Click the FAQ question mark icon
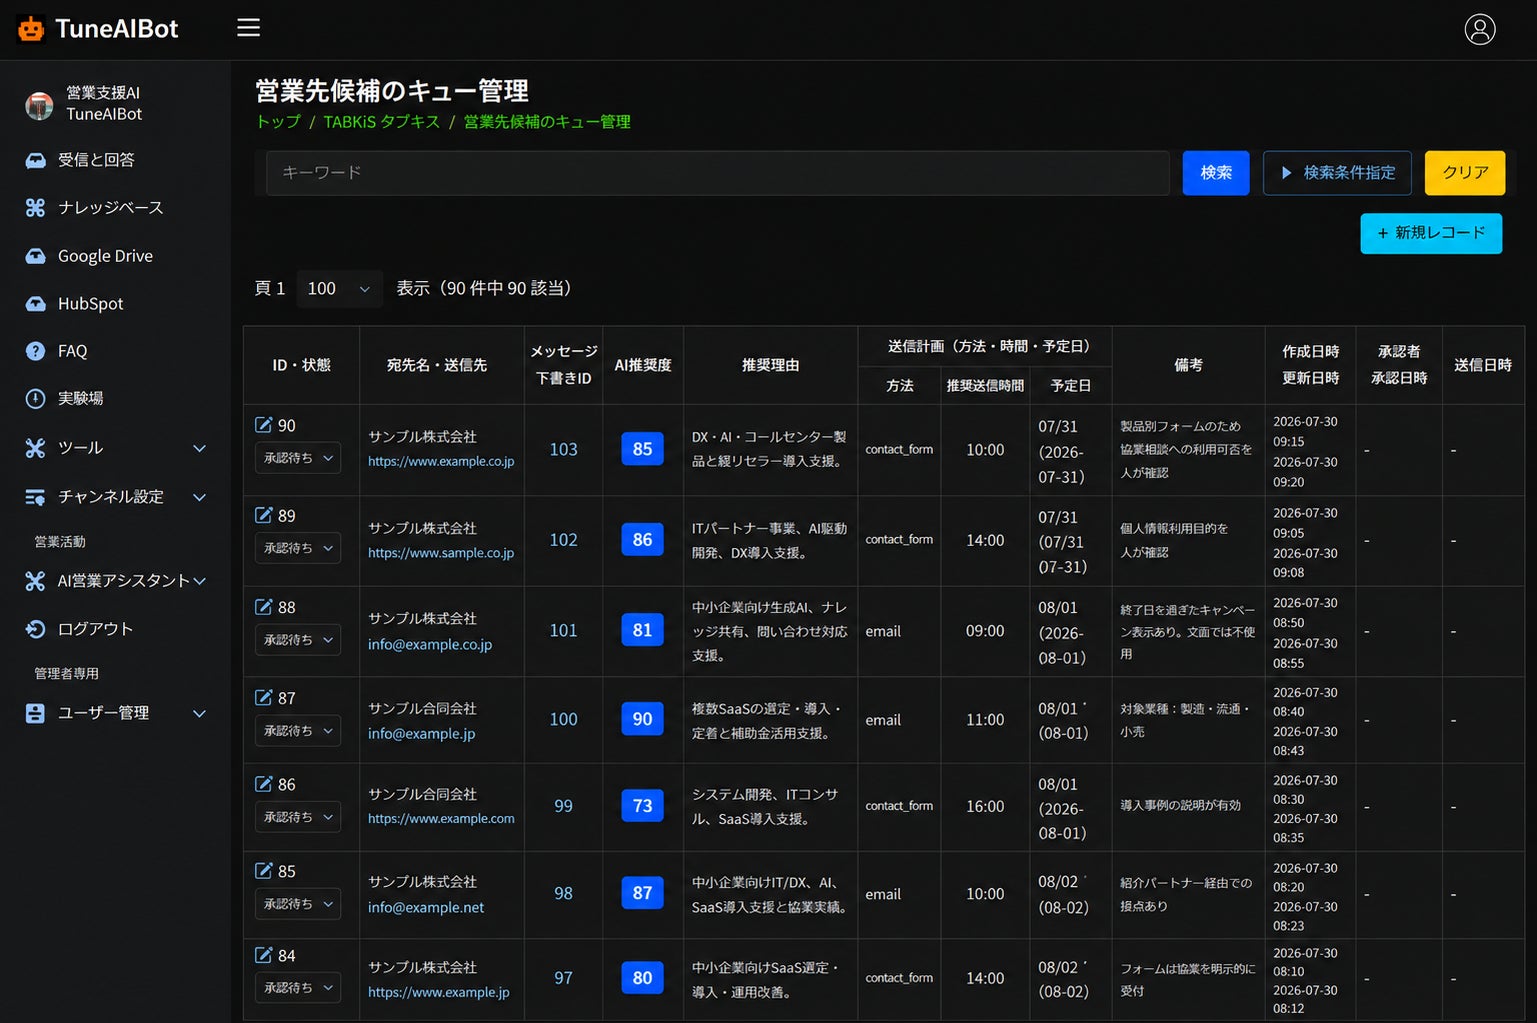This screenshot has height=1023, width=1537. pos(35,351)
